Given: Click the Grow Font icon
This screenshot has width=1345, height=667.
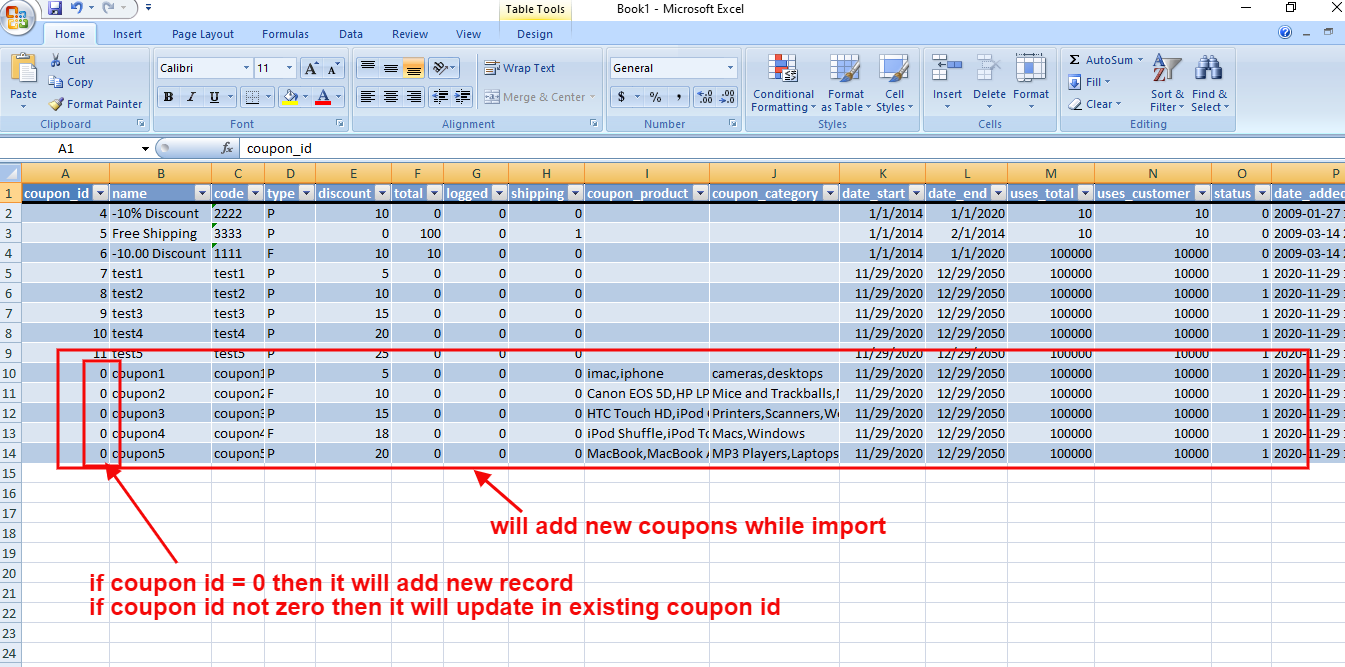Looking at the screenshot, I should click(x=311, y=68).
